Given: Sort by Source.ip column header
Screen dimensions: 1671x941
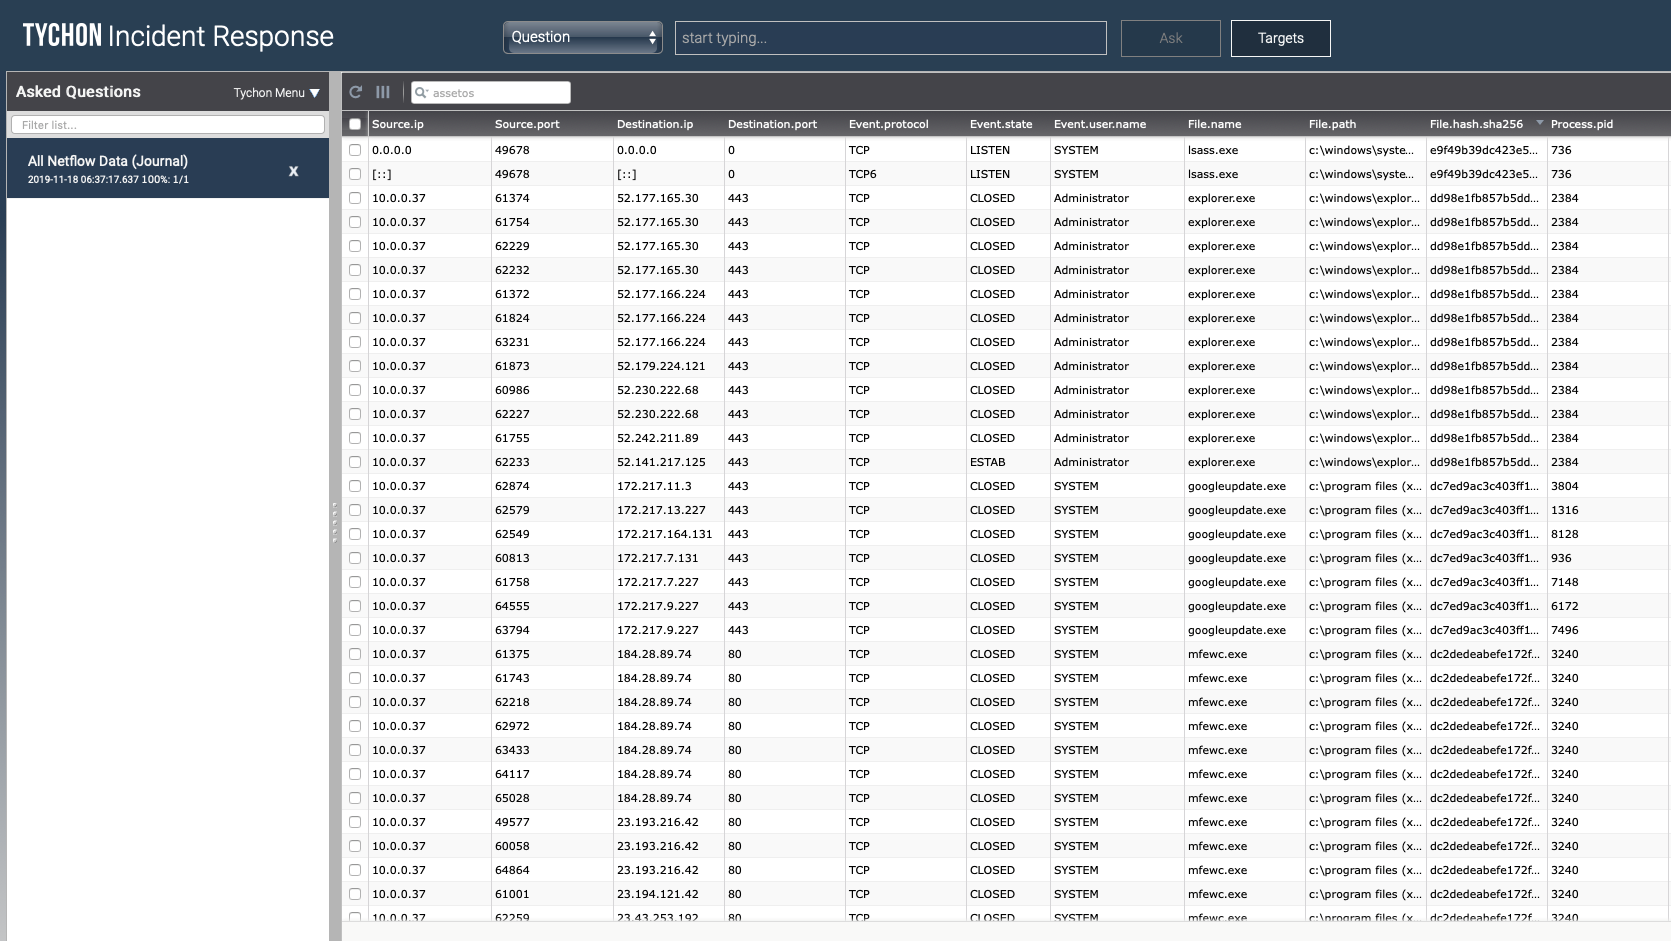Looking at the screenshot, I should [x=398, y=124].
